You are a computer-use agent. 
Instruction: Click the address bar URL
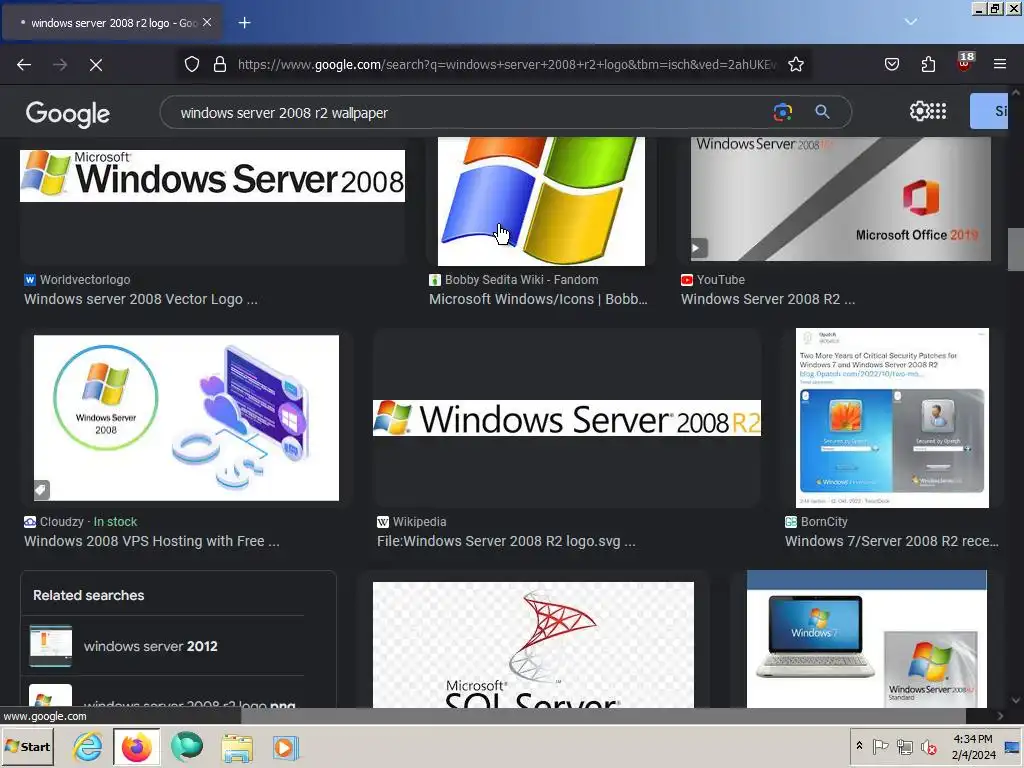(x=506, y=65)
